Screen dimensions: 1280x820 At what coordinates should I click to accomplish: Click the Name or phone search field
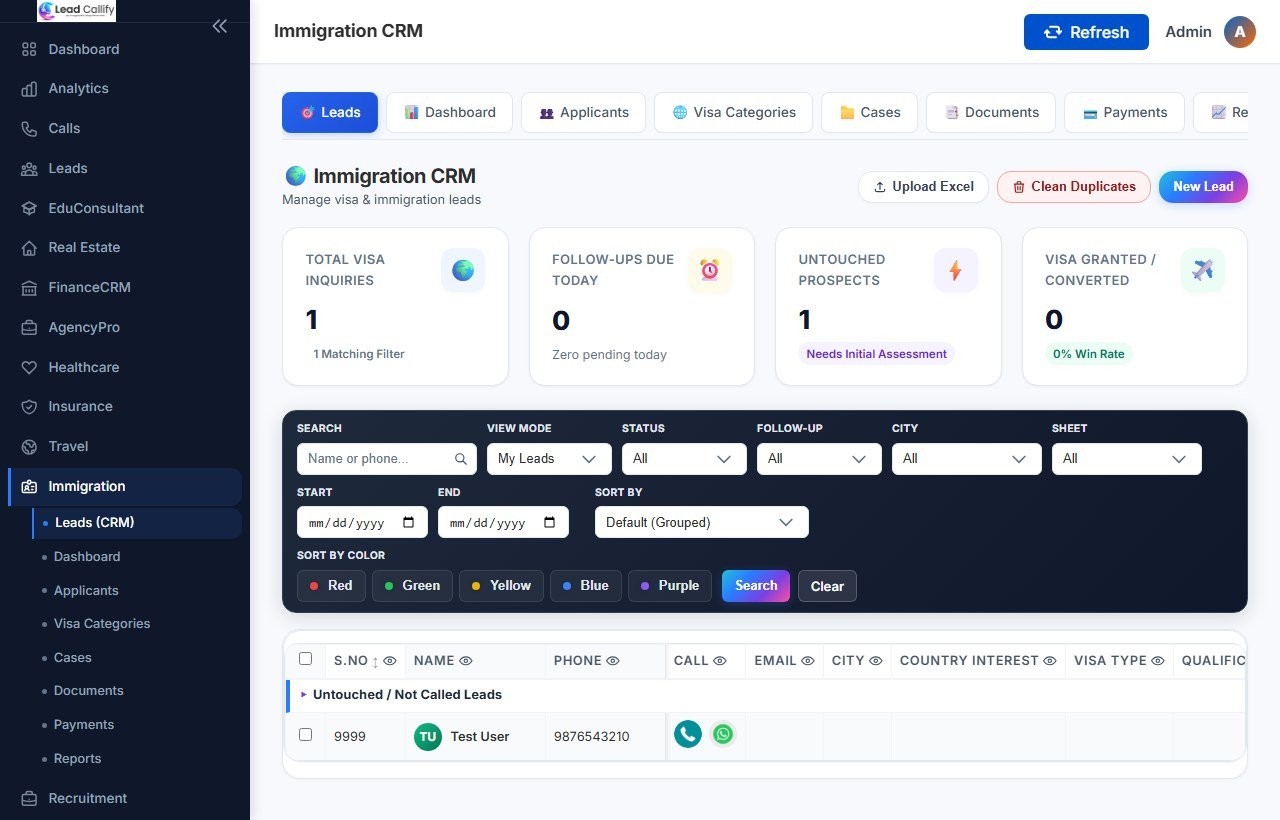386,459
